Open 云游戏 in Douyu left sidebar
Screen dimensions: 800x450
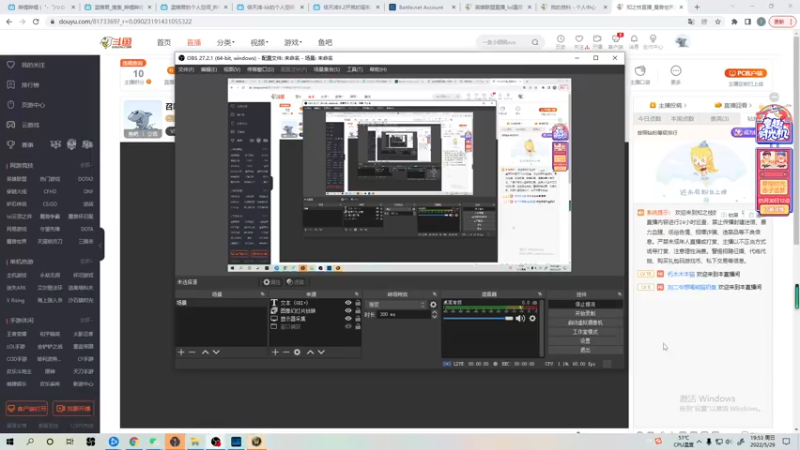31,125
